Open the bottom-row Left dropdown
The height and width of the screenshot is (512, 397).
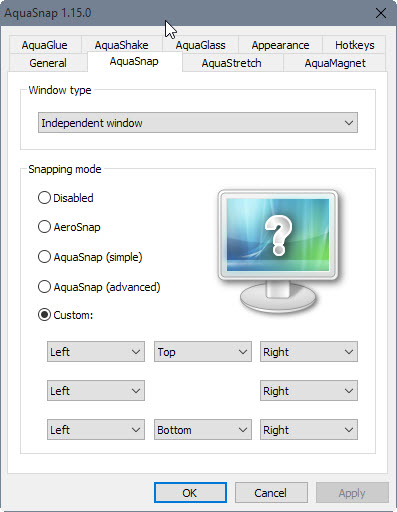pos(96,430)
